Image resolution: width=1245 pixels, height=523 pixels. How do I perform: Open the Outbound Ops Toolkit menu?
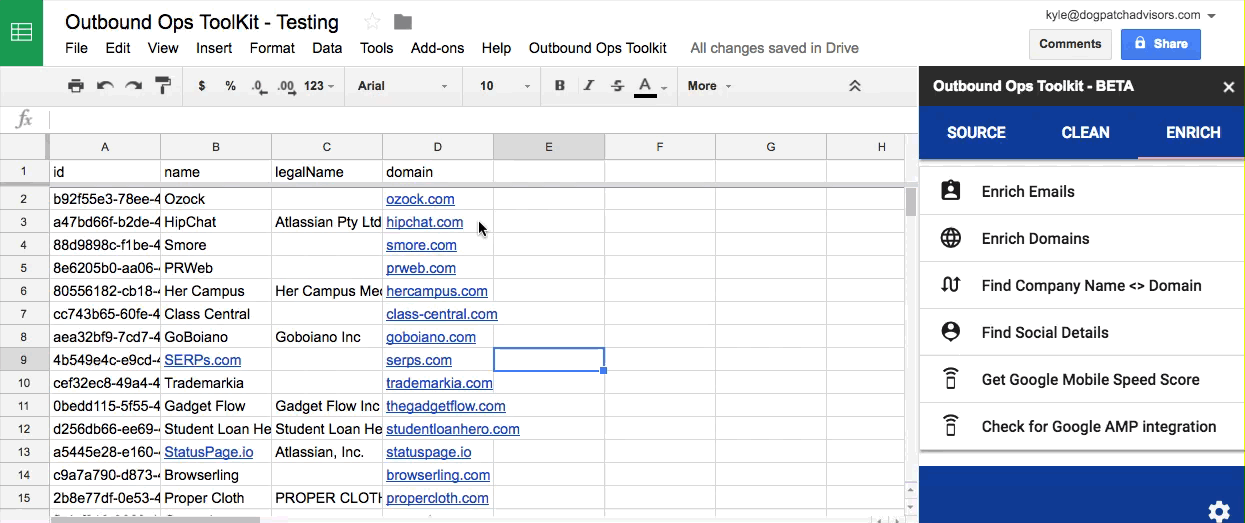click(598, 48)
